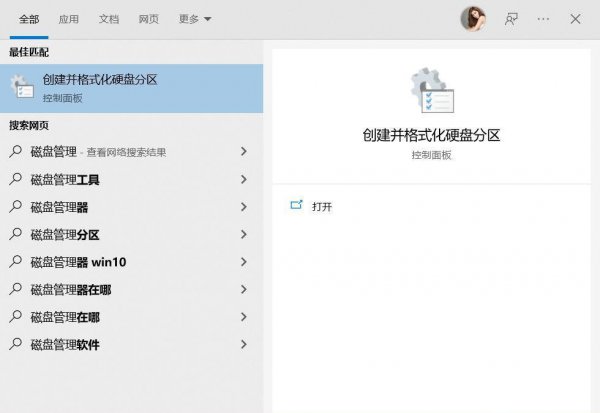Expand chevron for 磁盘管理 web results
Viewport: 600px width, 413px height.
coord(244,152)
